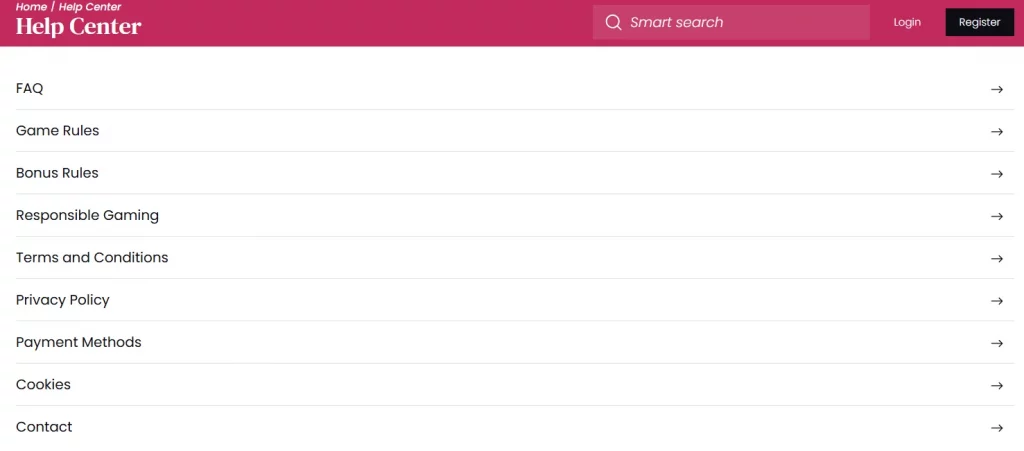
Task: Click the Login link
Action: pos(907,22)
